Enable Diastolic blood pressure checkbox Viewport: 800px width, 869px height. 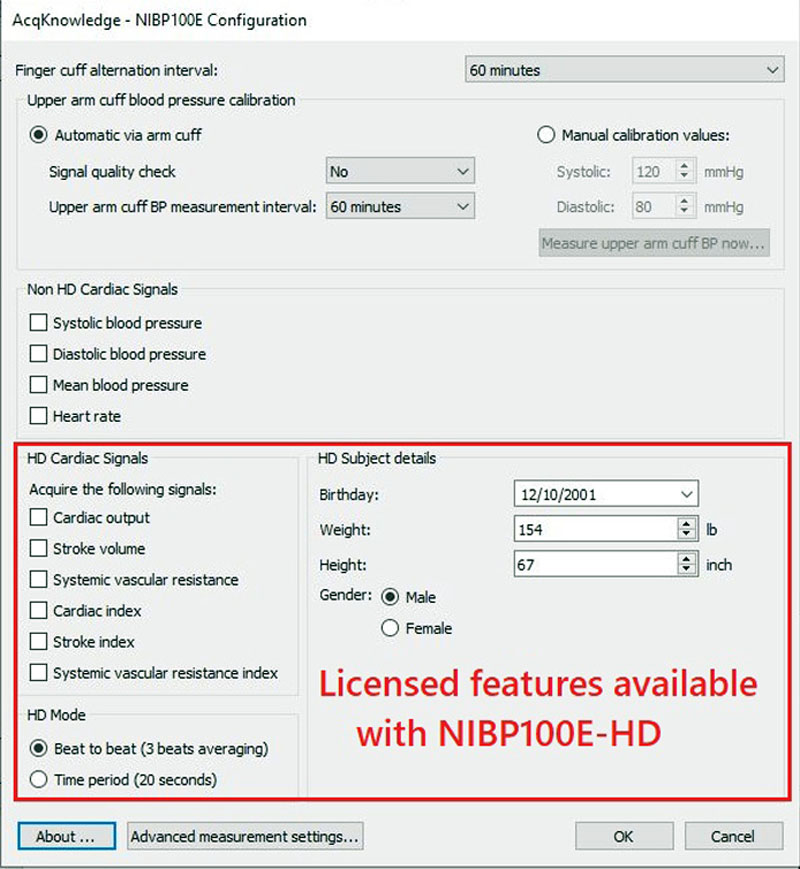pyautogui.click(x=39, y=354)
